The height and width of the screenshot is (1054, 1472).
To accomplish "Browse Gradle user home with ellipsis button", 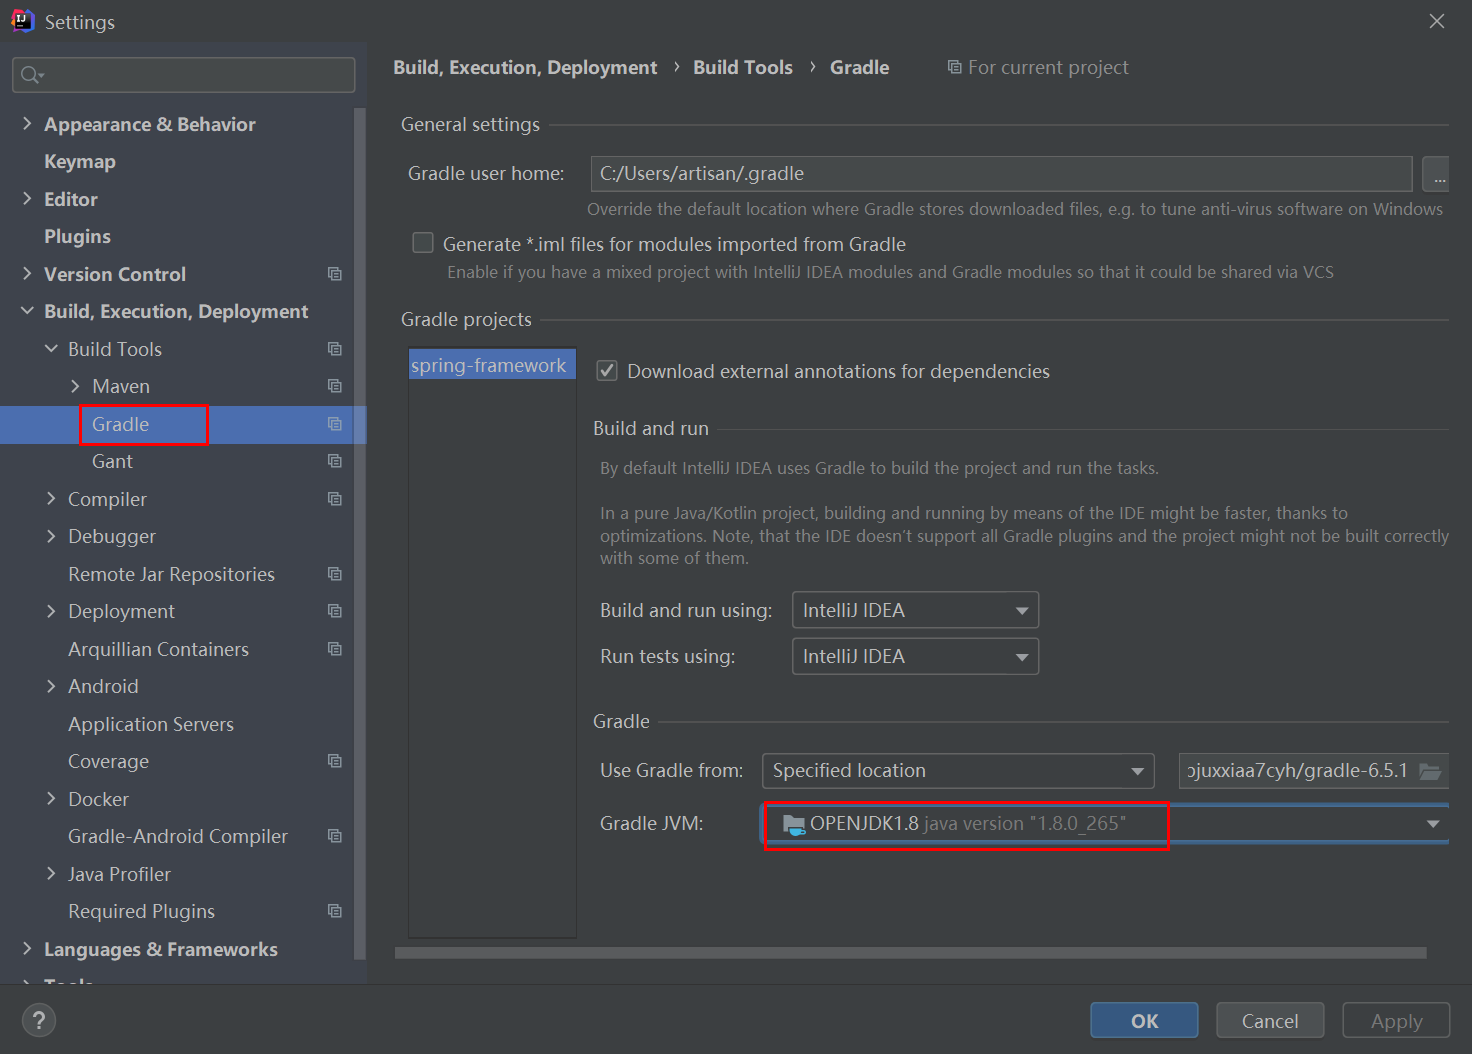I will [1436, 174].
